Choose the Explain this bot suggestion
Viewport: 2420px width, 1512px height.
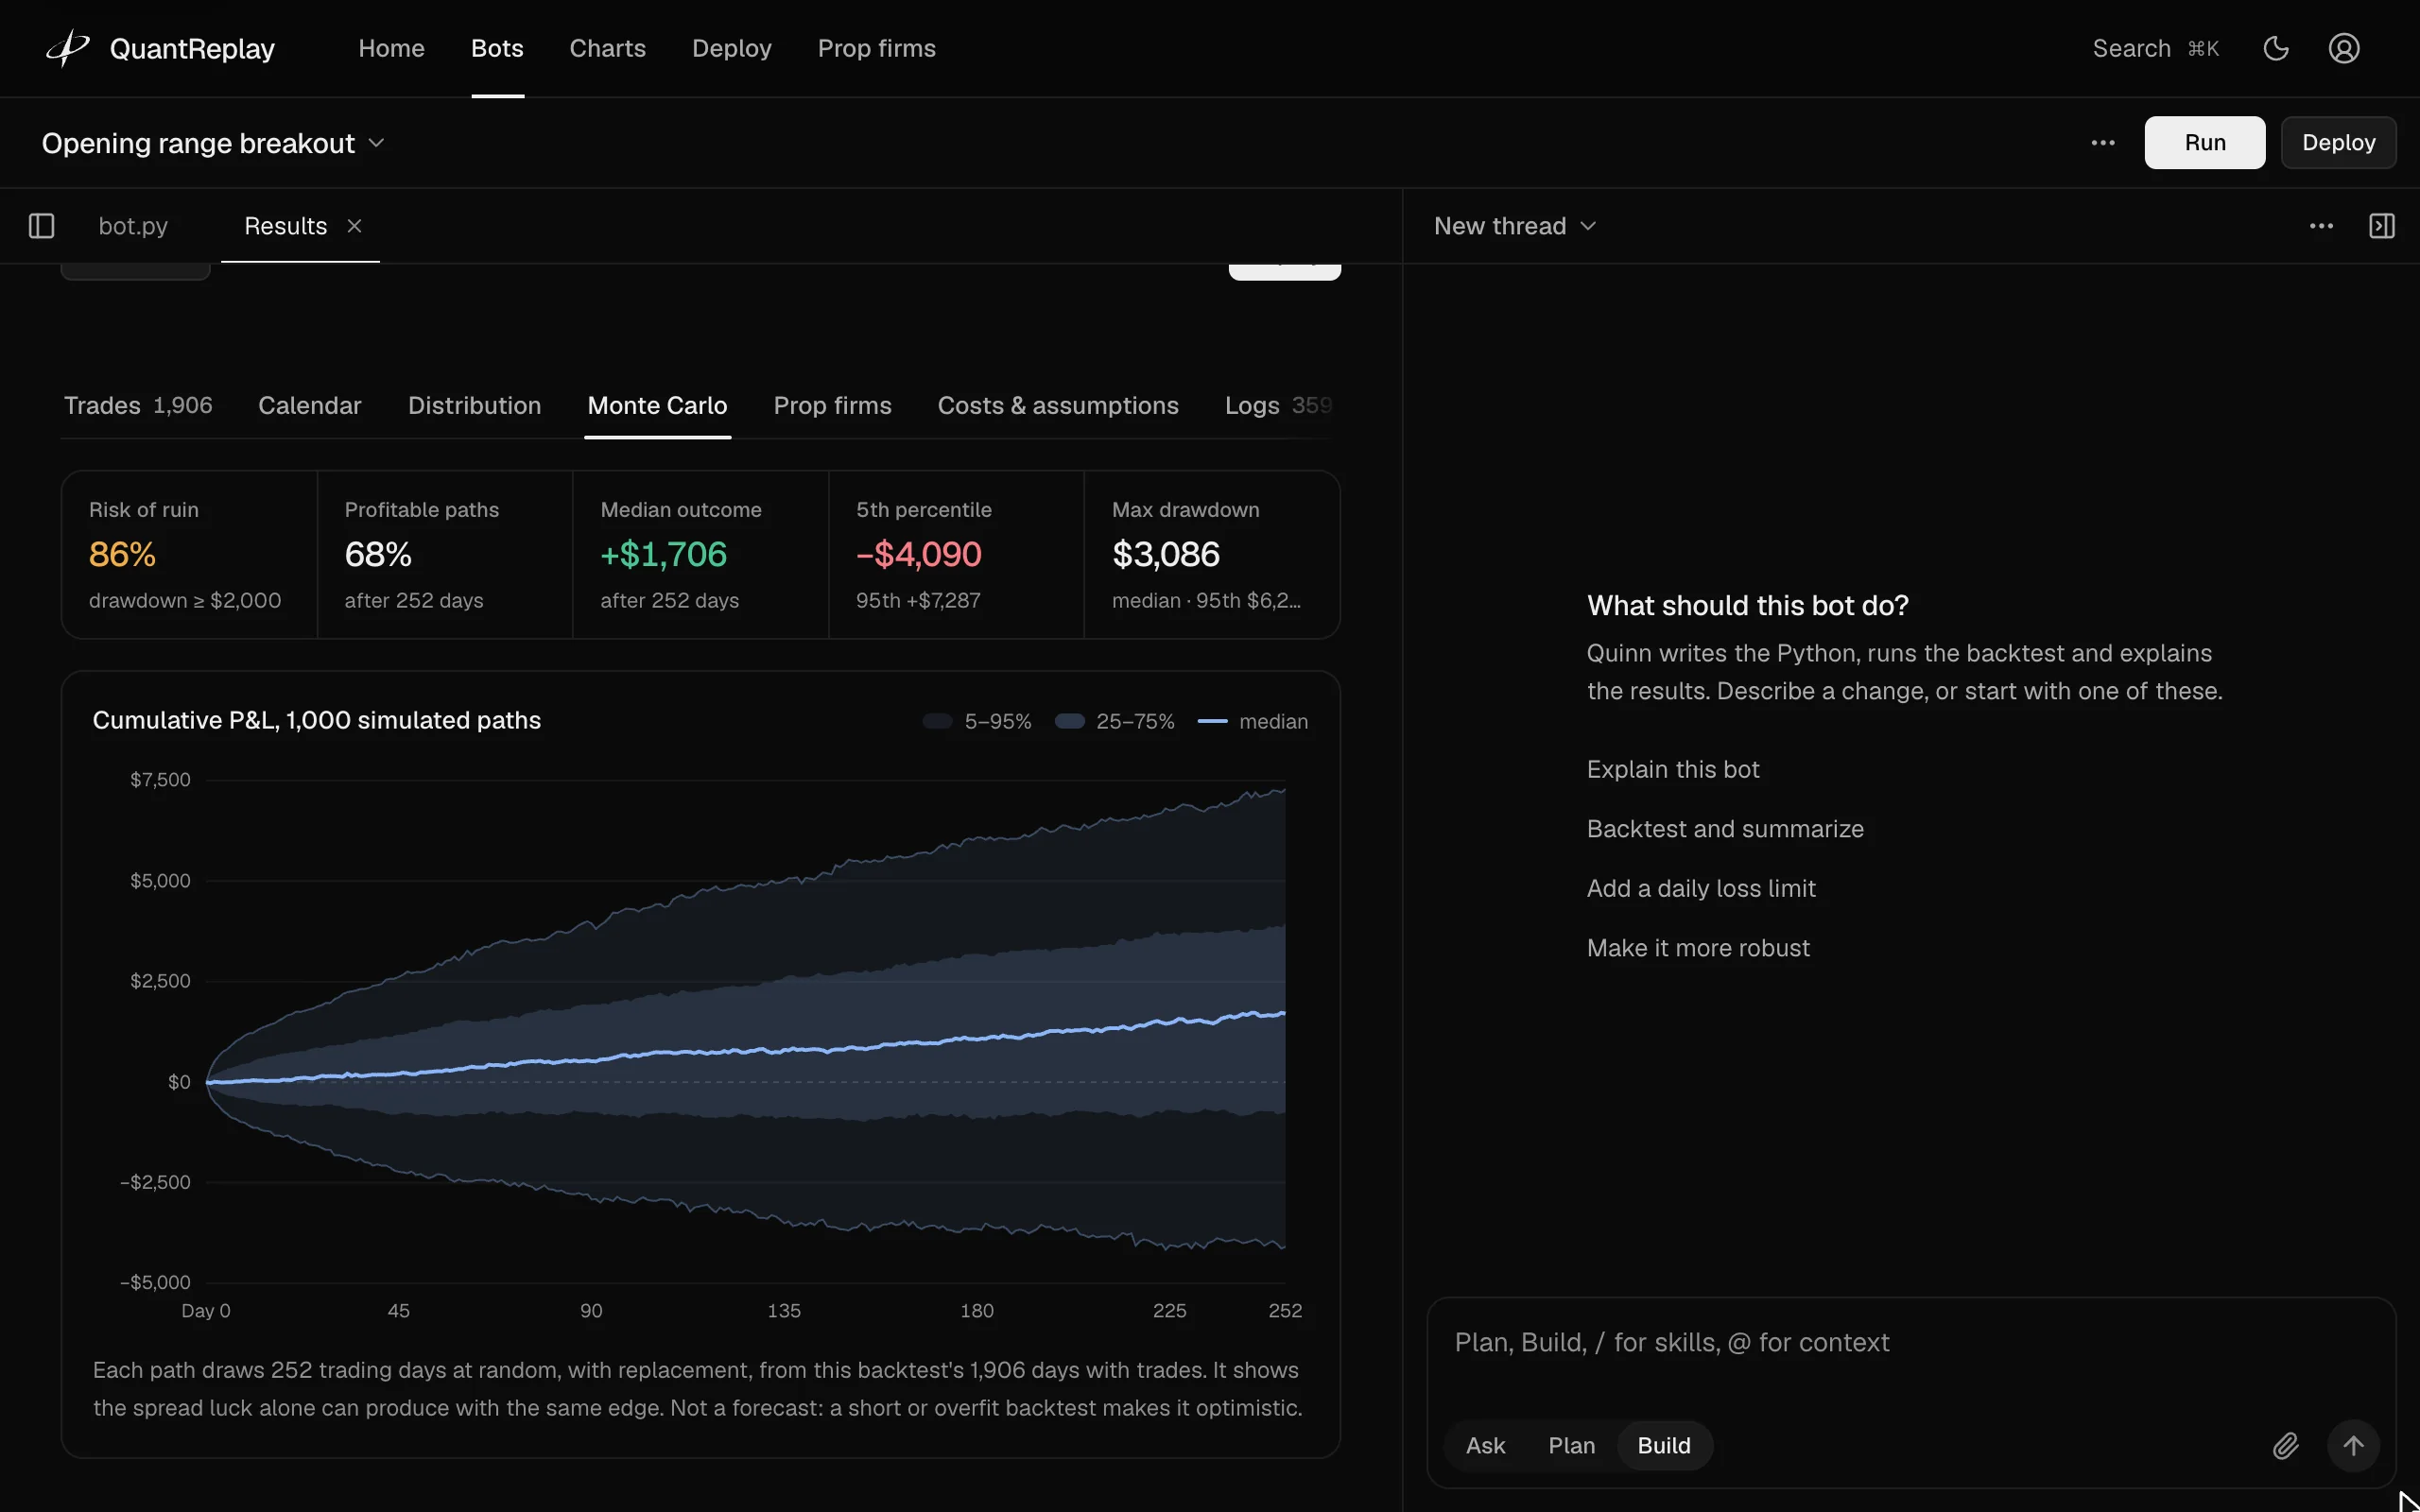(1673, 769)
